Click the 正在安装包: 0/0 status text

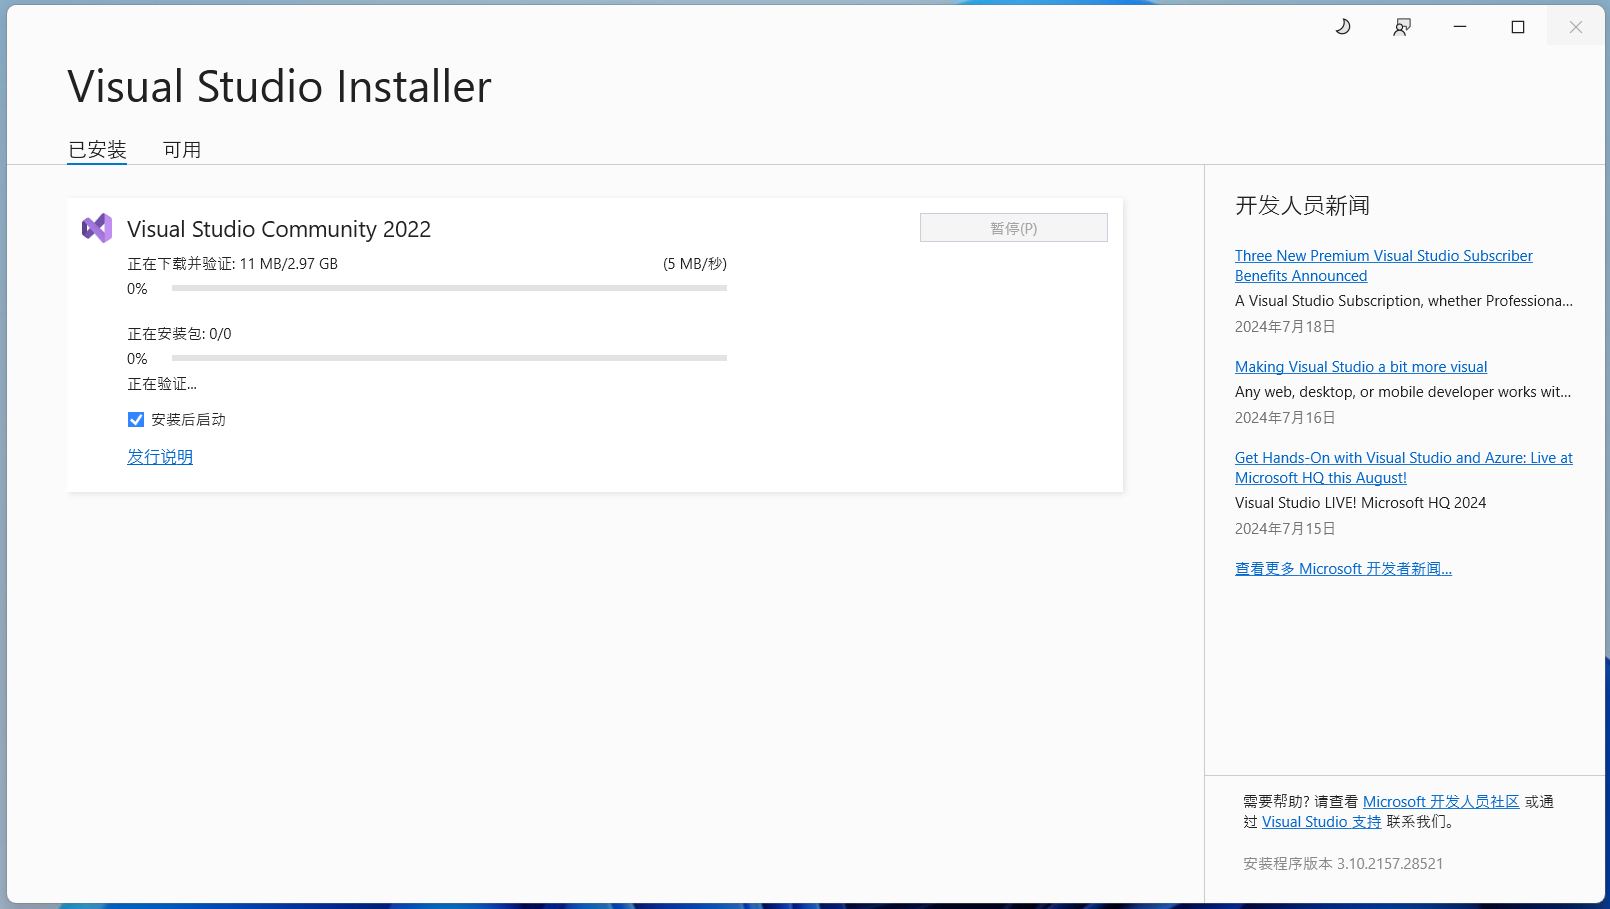click(x=179, y=334)
